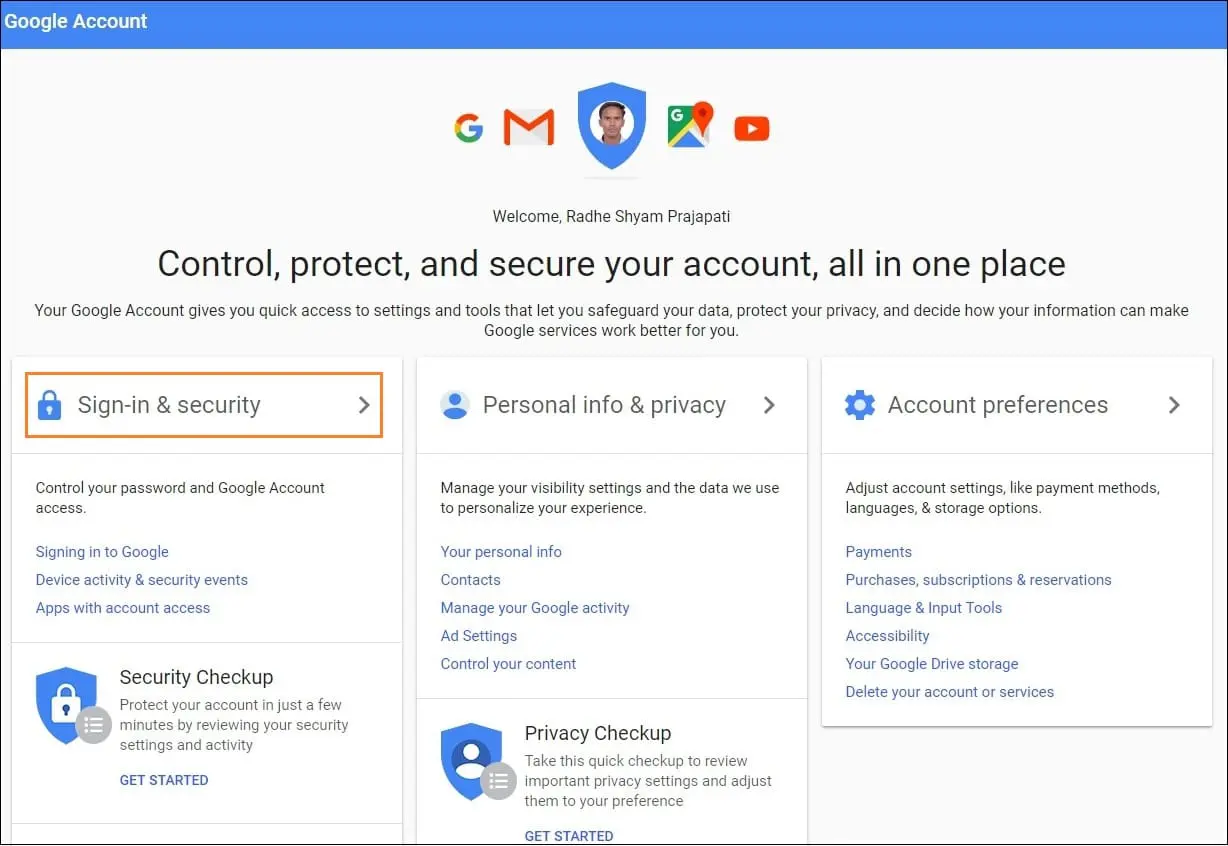Click the profile photo in the shield
The height and width of the screenshot is (846, 1228).
[612, 123]
